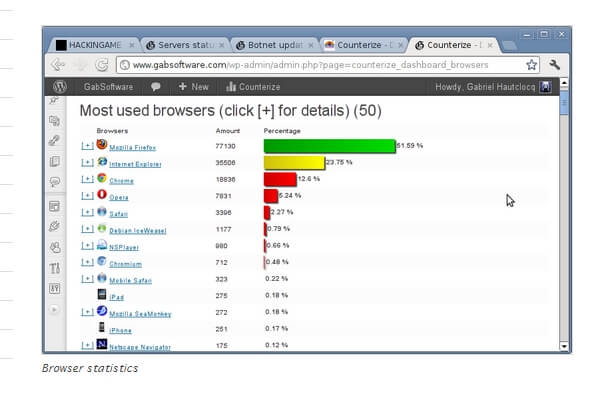Click the Mozilla SeaMonkey icon

(x=102, y=311)
